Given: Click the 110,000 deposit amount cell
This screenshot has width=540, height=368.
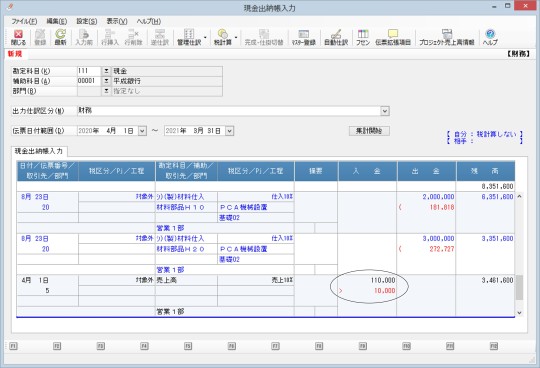Looking at the screenshot, I should [367, 280].
